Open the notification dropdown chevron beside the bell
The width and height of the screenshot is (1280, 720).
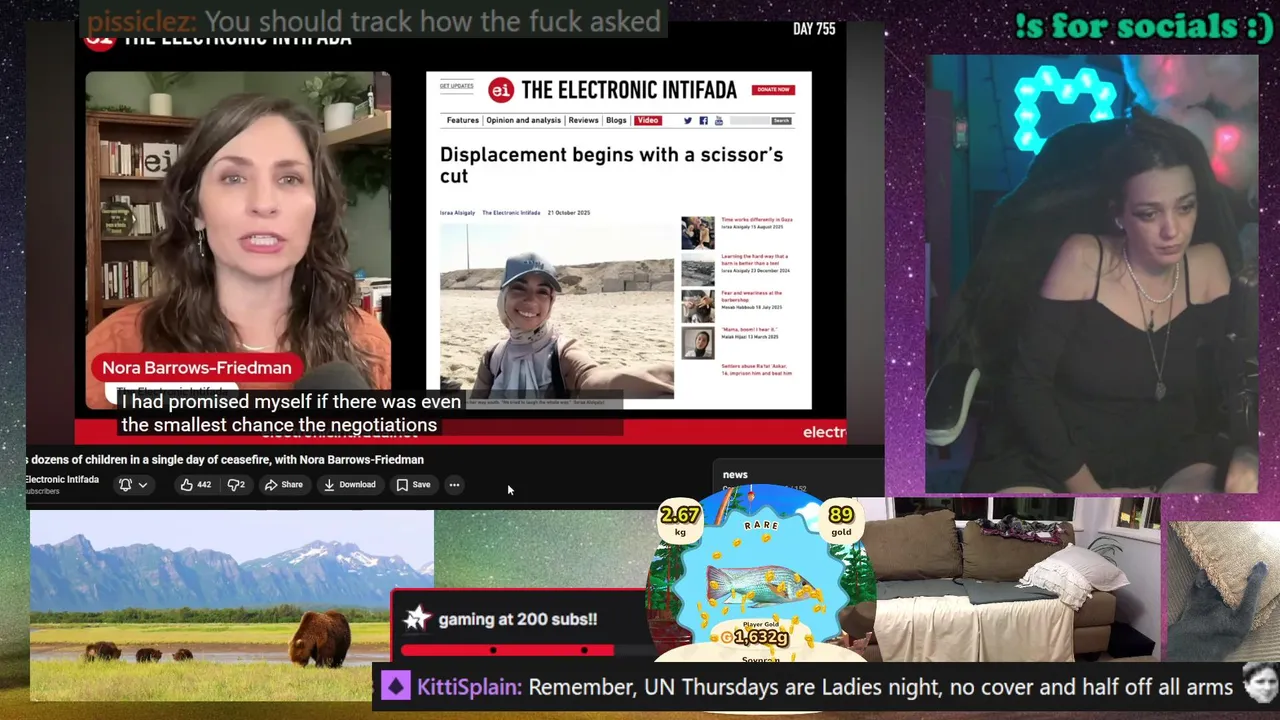coord(143,485)
